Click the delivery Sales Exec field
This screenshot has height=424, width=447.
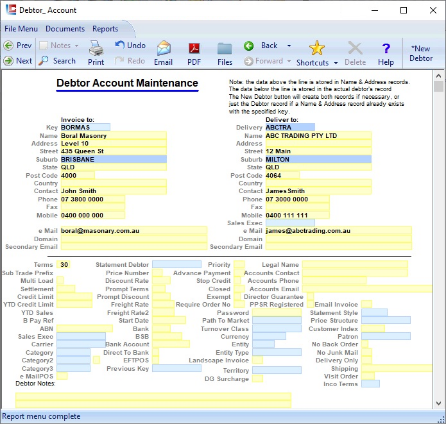pyautogui.click(x=290, y=223)
